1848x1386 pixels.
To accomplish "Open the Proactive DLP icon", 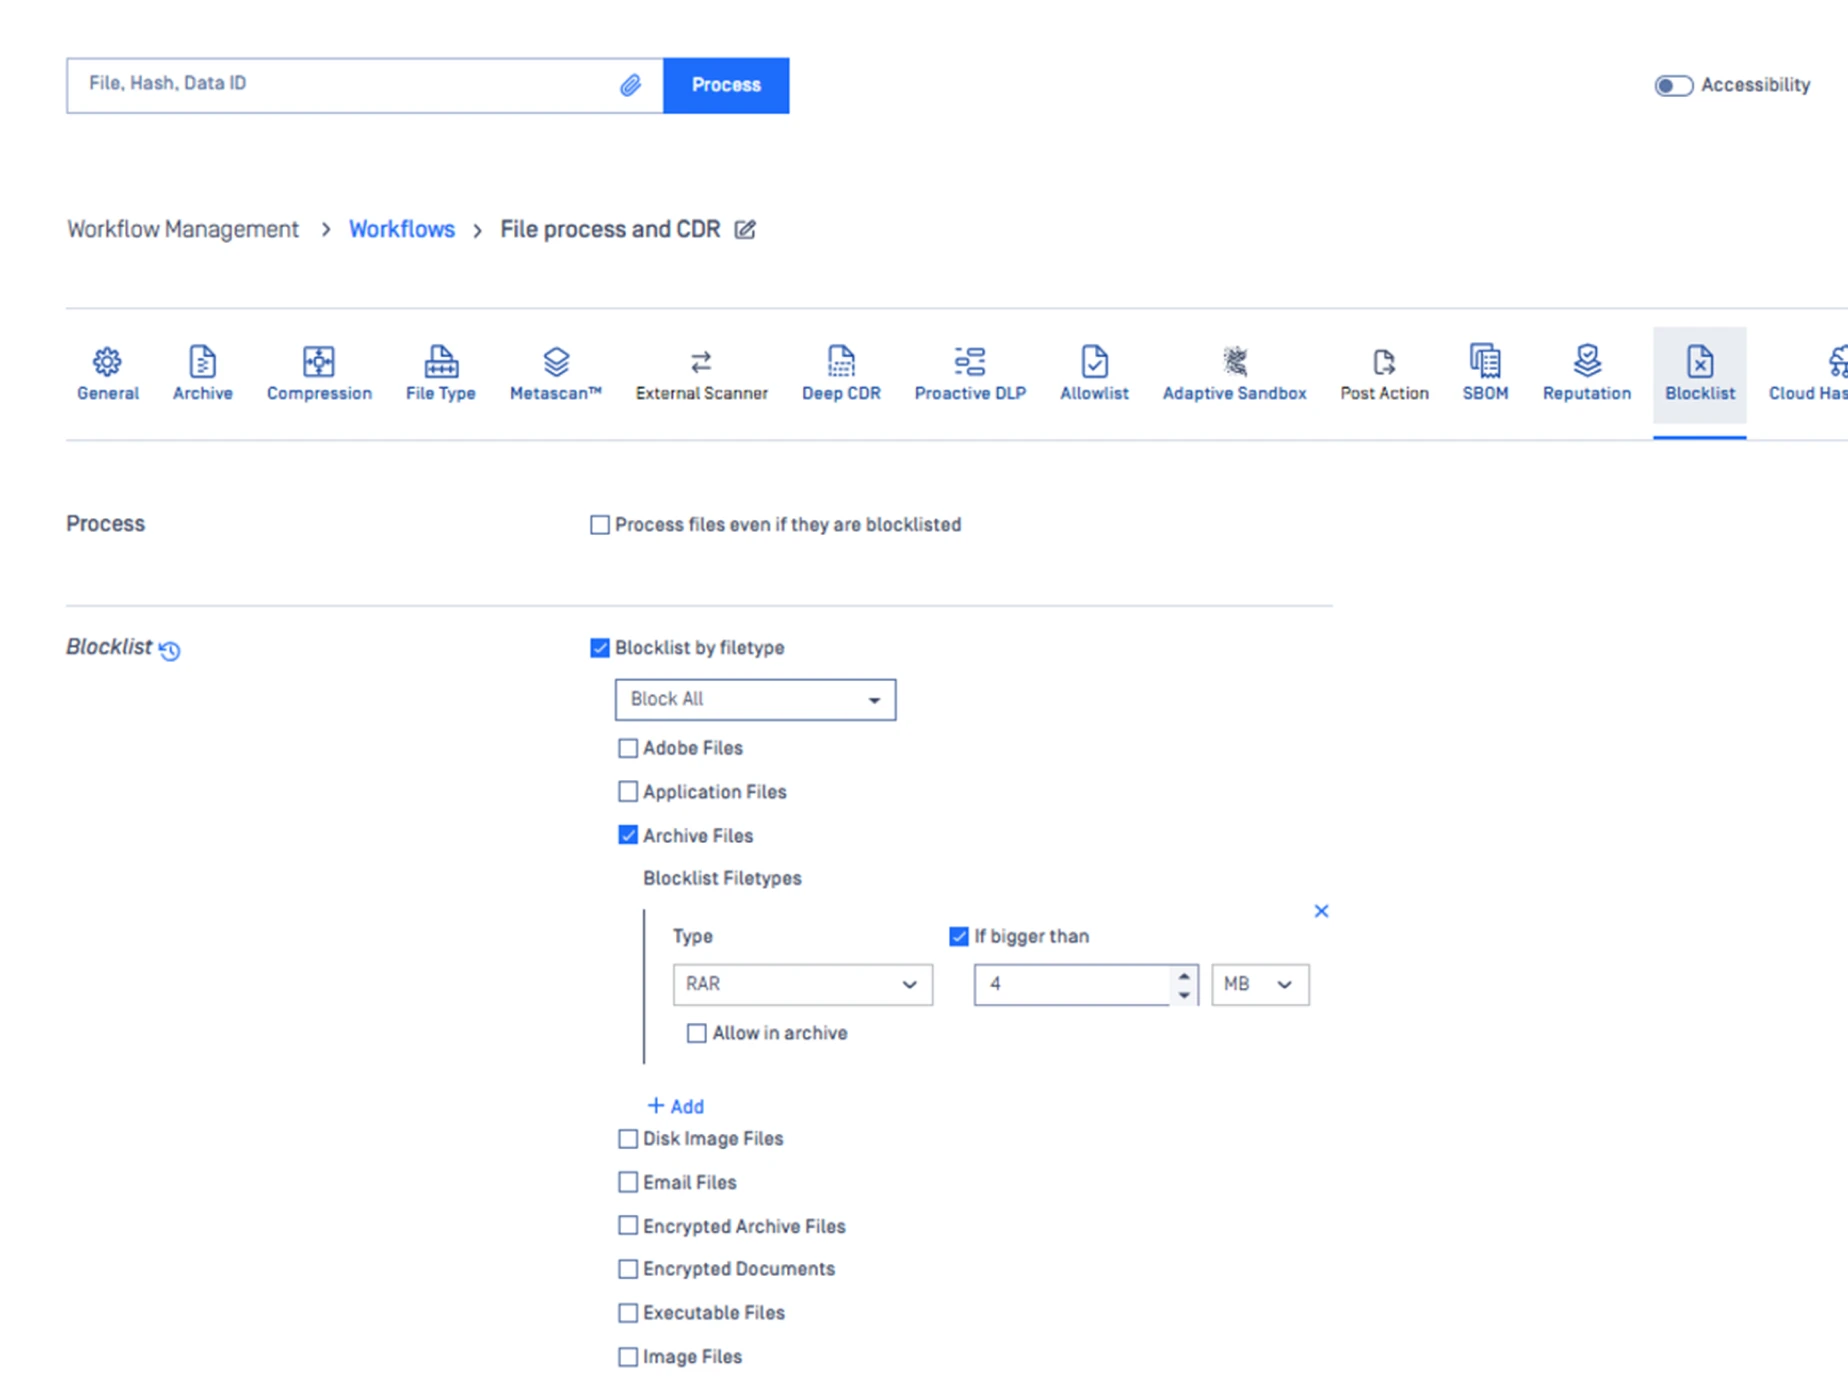I will tap(969, 361).
